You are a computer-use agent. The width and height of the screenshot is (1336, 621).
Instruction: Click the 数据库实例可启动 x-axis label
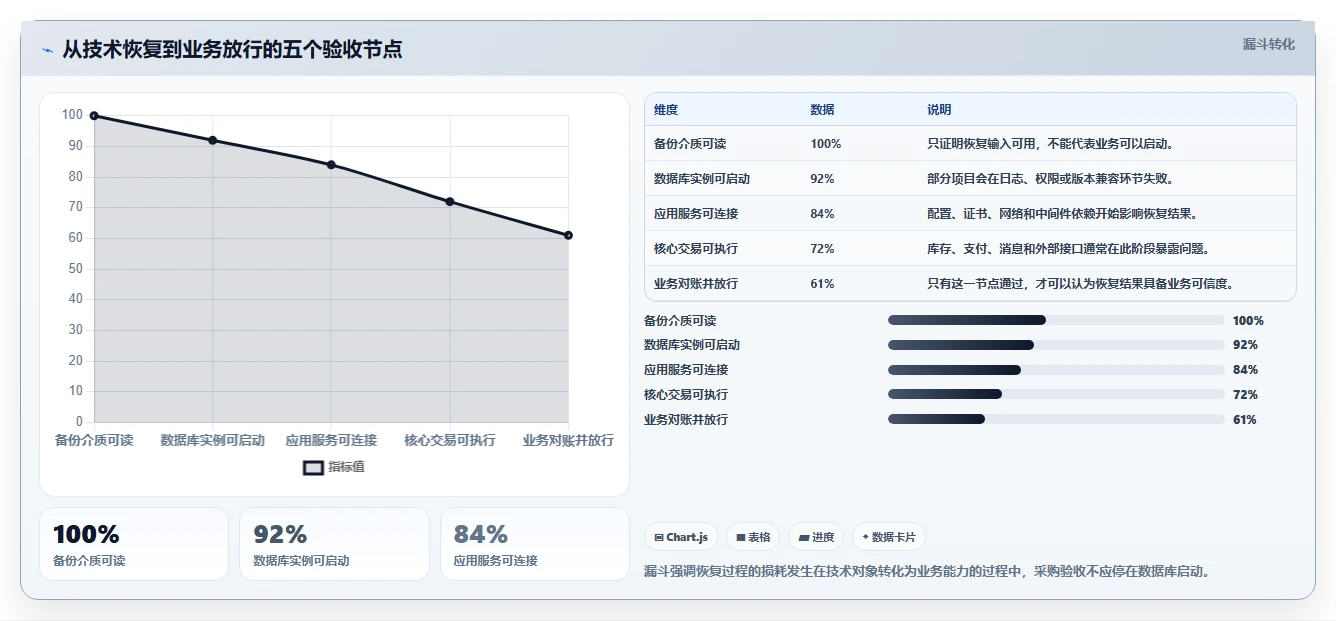[213, 440]
